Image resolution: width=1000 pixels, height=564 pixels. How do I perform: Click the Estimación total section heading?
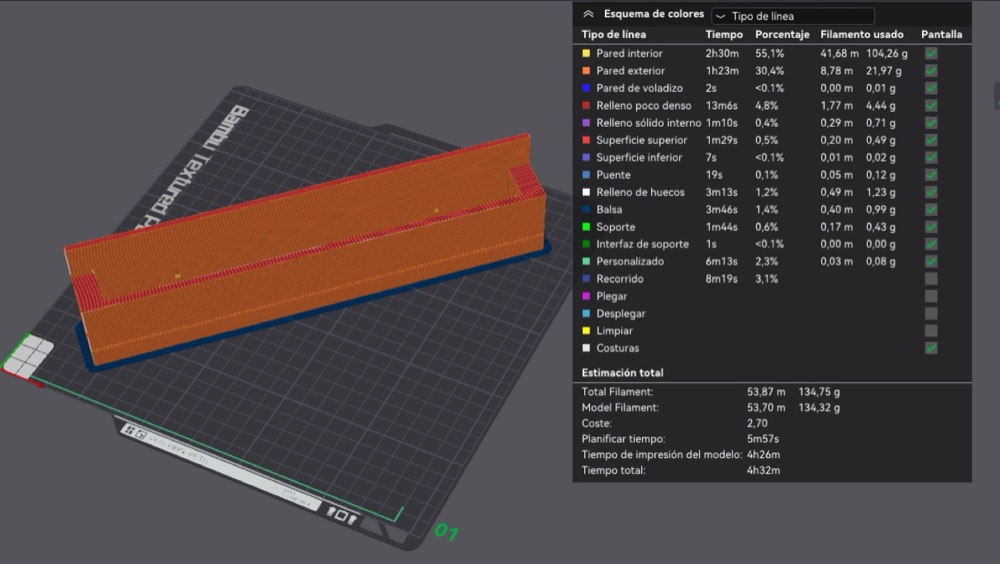point(622,373)
